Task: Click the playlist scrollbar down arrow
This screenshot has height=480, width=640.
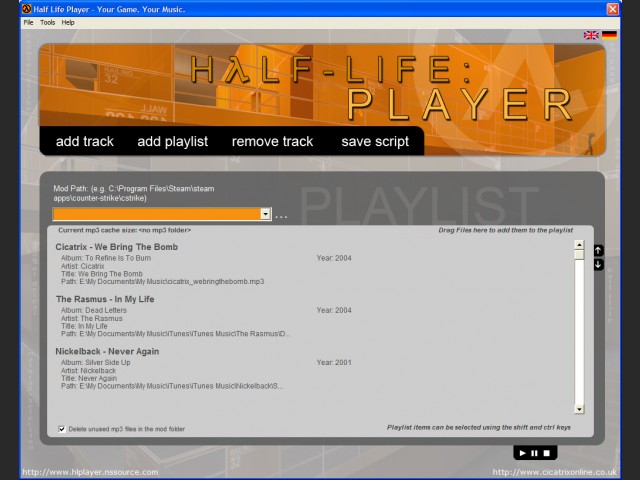Action: click(x=579, y=409)
